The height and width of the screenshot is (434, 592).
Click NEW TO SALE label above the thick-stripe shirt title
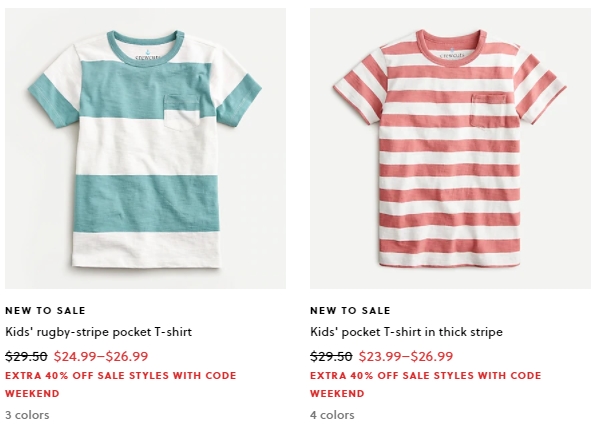click(350, 311)
